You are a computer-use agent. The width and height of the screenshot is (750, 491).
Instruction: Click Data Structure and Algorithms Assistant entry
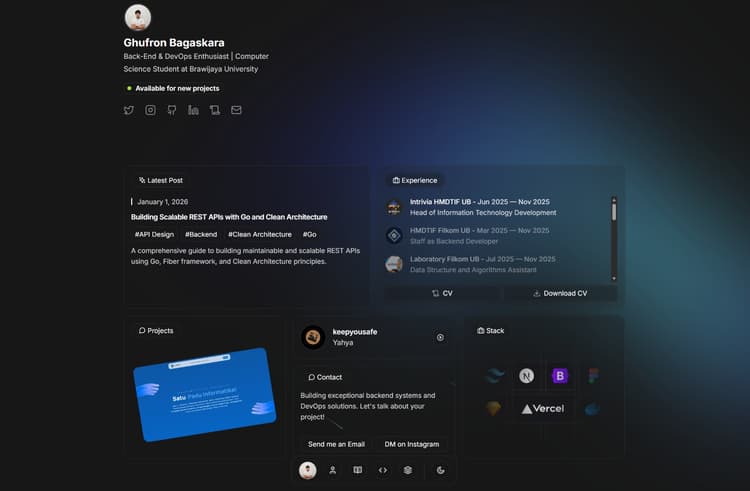(x=473, y=270)
